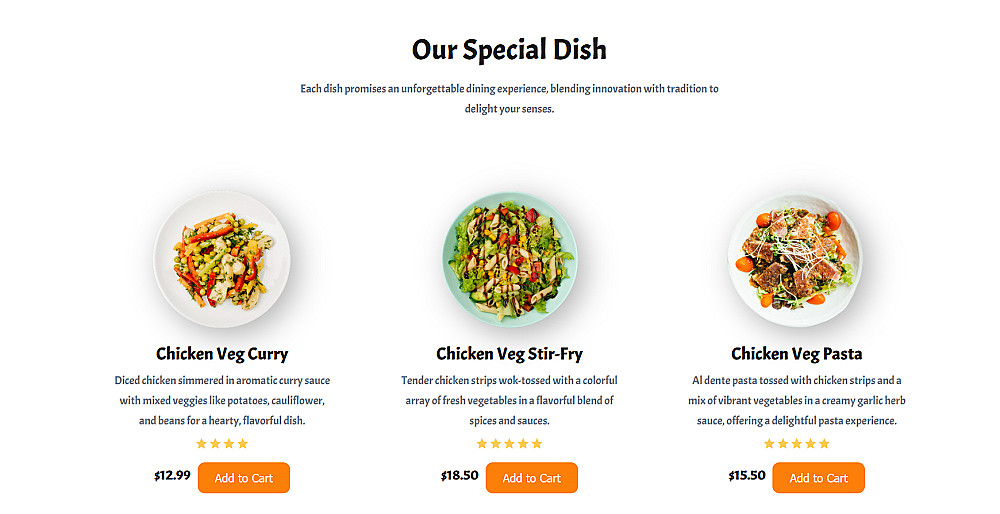The height and width of the screenshot is (514, 1000).
Task: View the Chicken Veg Pasta dish image
Action: (x=796, y=260)
